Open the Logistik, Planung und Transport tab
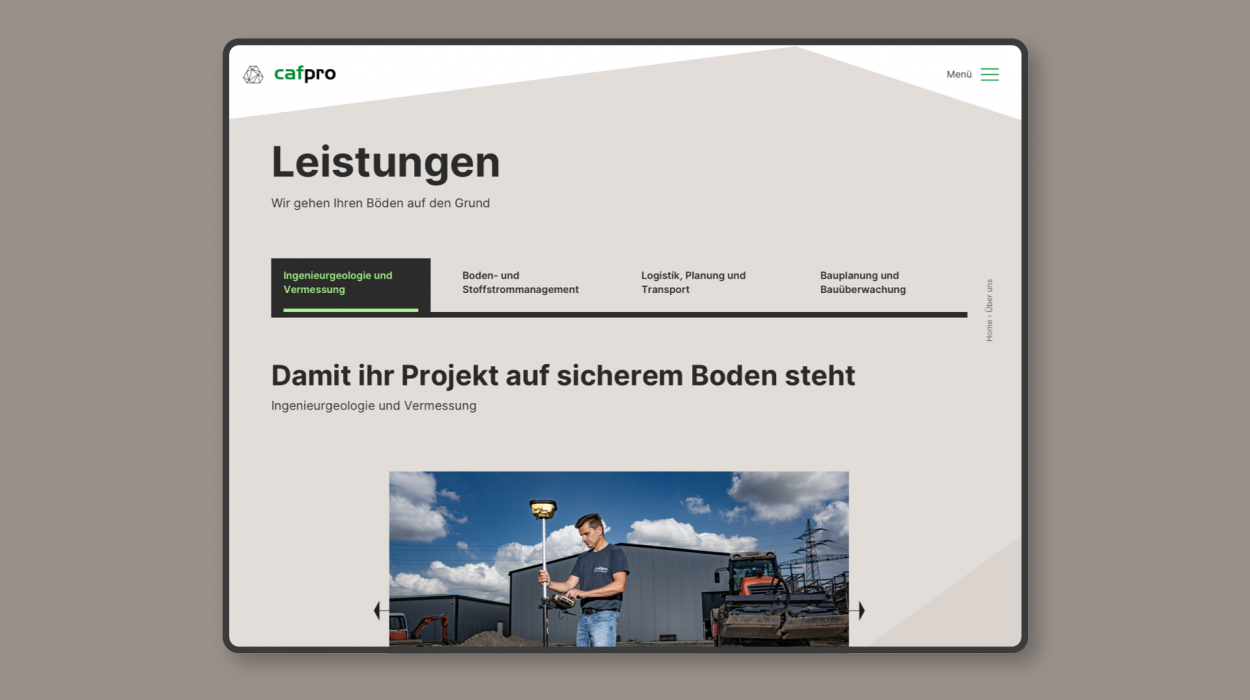 point(693,282)
